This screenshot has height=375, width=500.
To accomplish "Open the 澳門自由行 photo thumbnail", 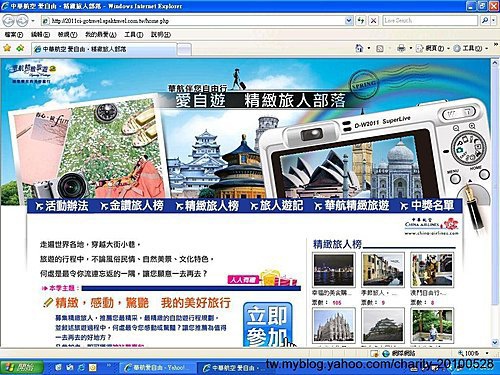I will coord(432,270).
